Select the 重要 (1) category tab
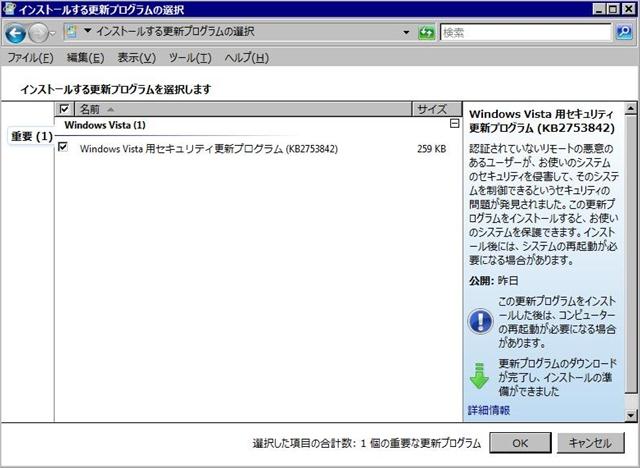Screen dimensions: 640x468 (x=32, y=136)
